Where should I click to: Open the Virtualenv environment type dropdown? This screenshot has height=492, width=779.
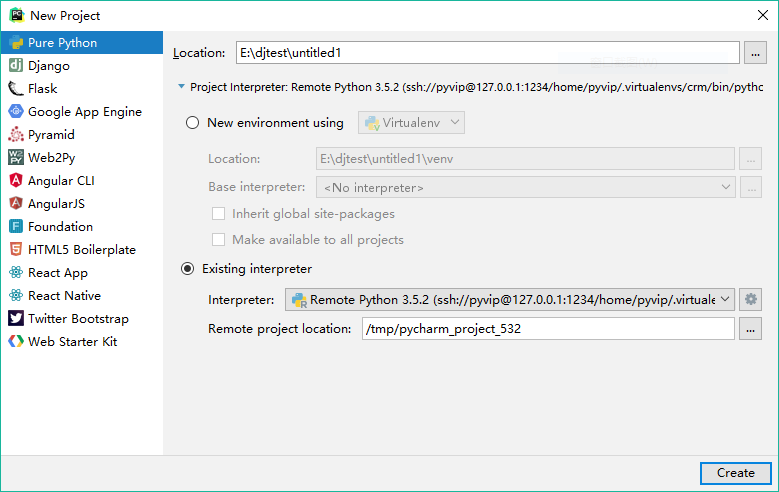pos(411,122)
